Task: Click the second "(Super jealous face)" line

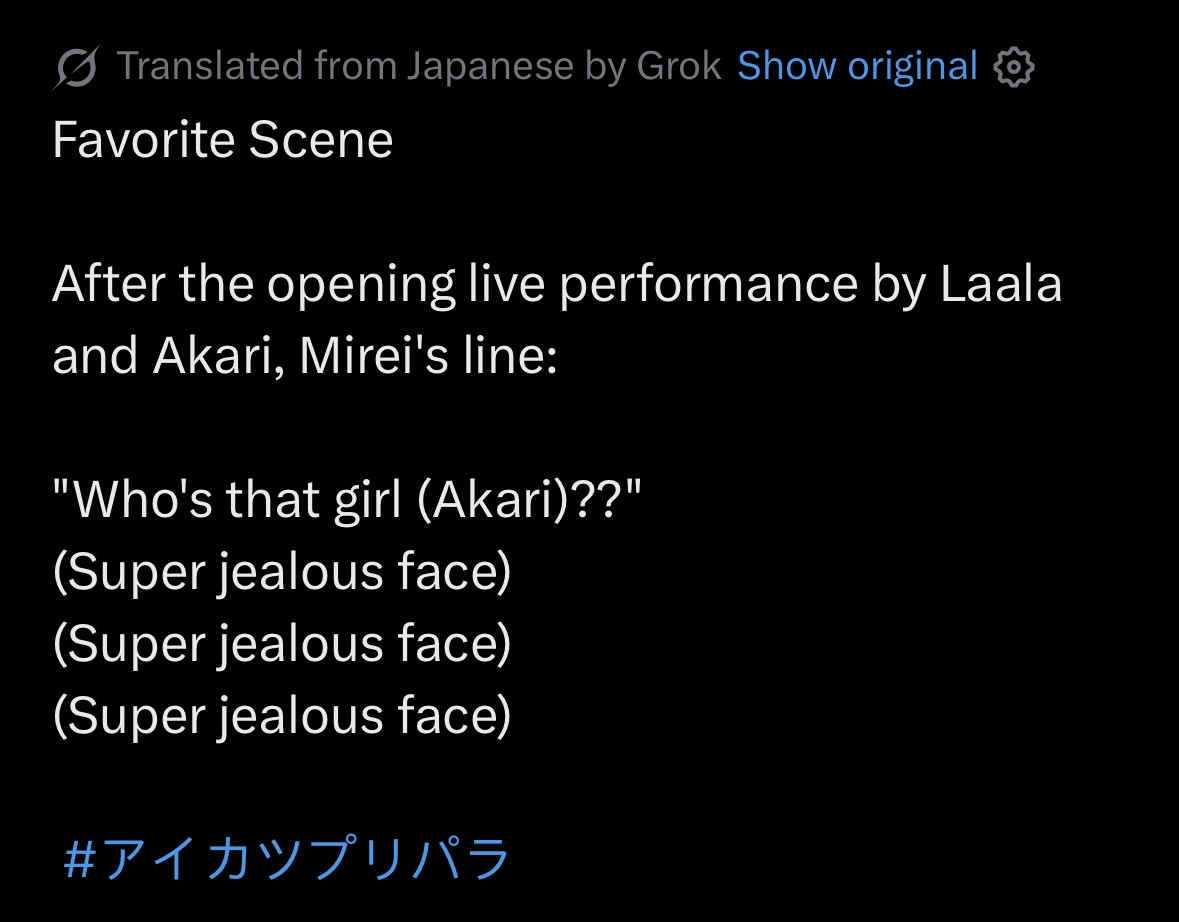Action: click(x=281, y=644)
